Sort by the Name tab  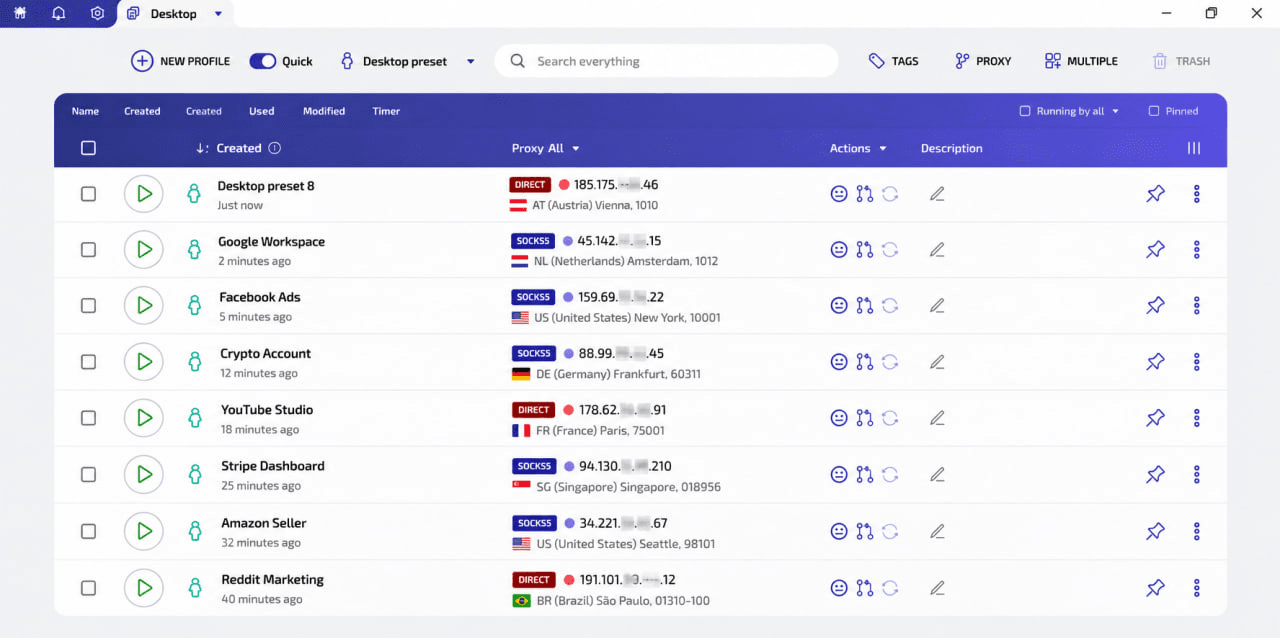pyautogui.click(x=85, y=111)
